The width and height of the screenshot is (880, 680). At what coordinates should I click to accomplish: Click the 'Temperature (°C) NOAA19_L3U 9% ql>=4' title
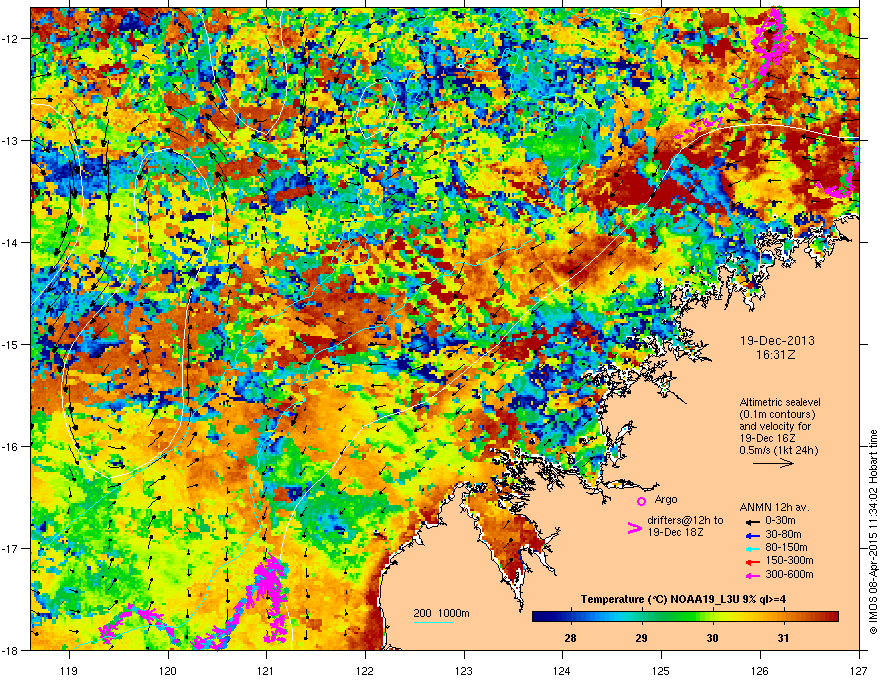point(683,599)
